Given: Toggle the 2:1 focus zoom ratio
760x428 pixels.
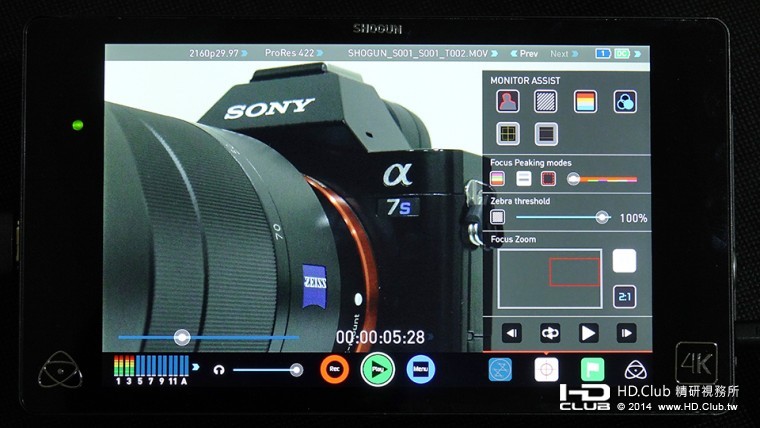Looking at the screenshot, I should pyautogui.click(x=624, y=297).
